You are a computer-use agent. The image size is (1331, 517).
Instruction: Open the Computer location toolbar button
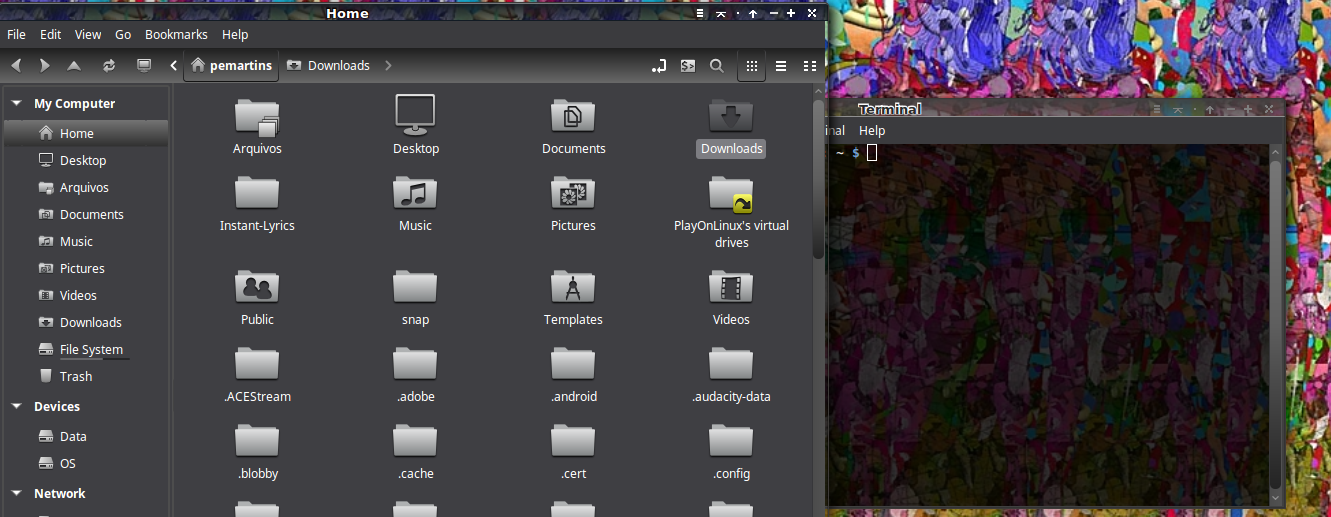pos(144,66)
